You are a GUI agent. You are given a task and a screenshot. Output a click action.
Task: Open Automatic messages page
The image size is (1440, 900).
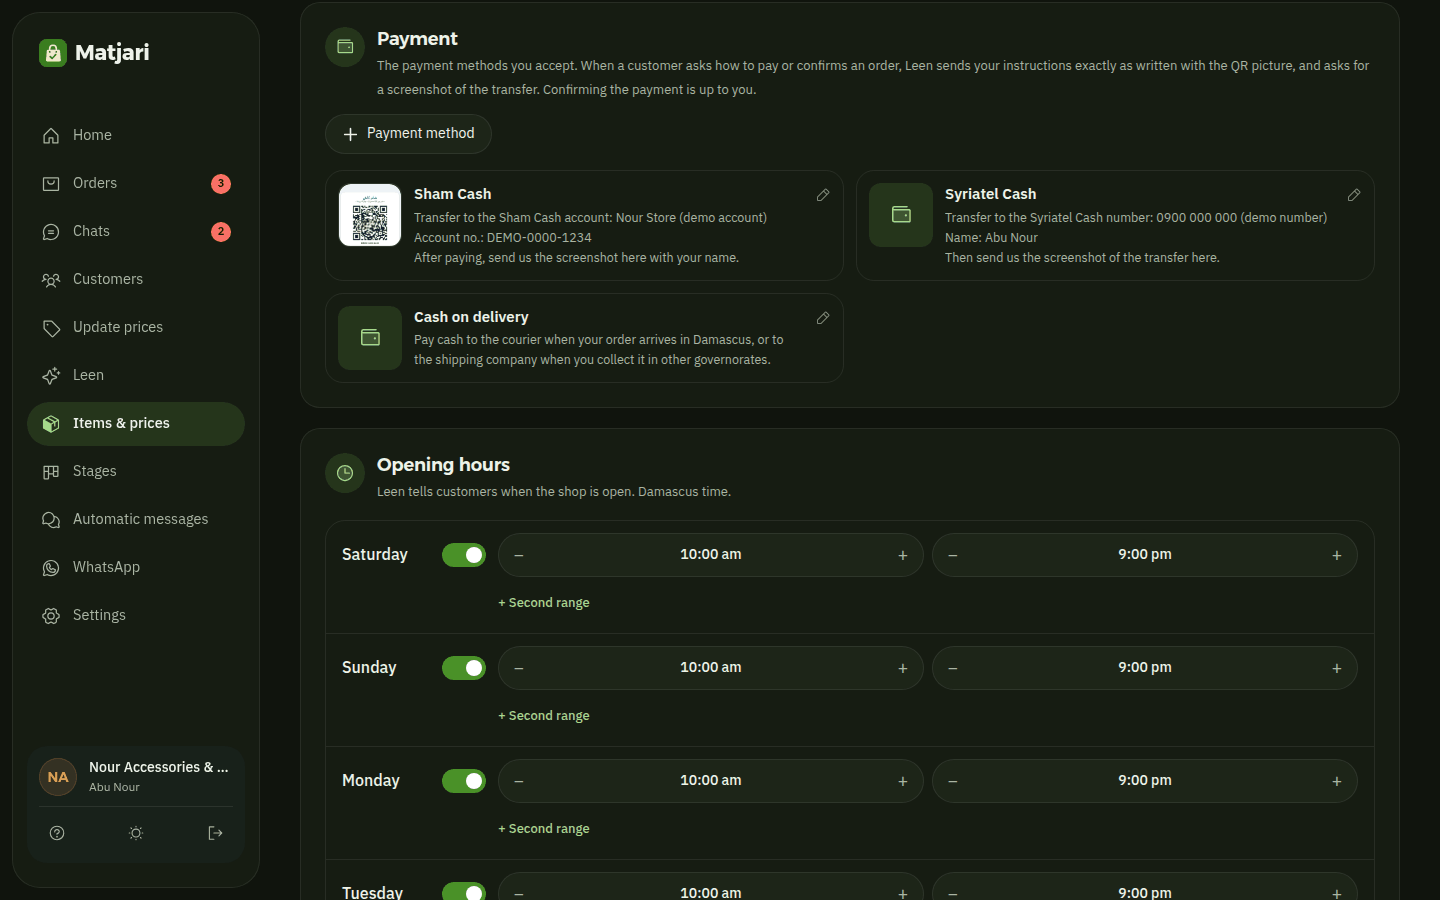coord(136,519)
